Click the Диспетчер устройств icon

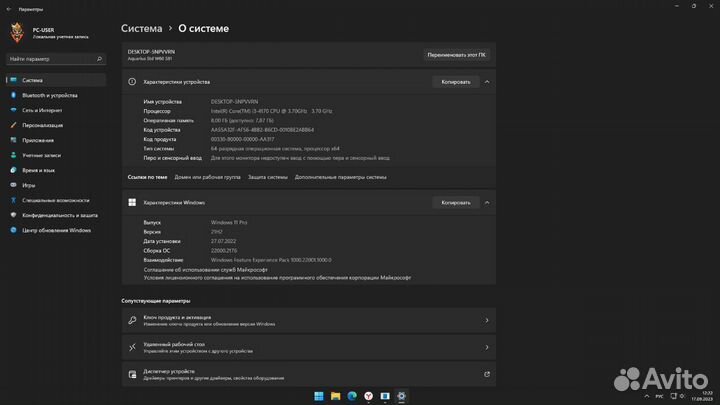point(132,375)
